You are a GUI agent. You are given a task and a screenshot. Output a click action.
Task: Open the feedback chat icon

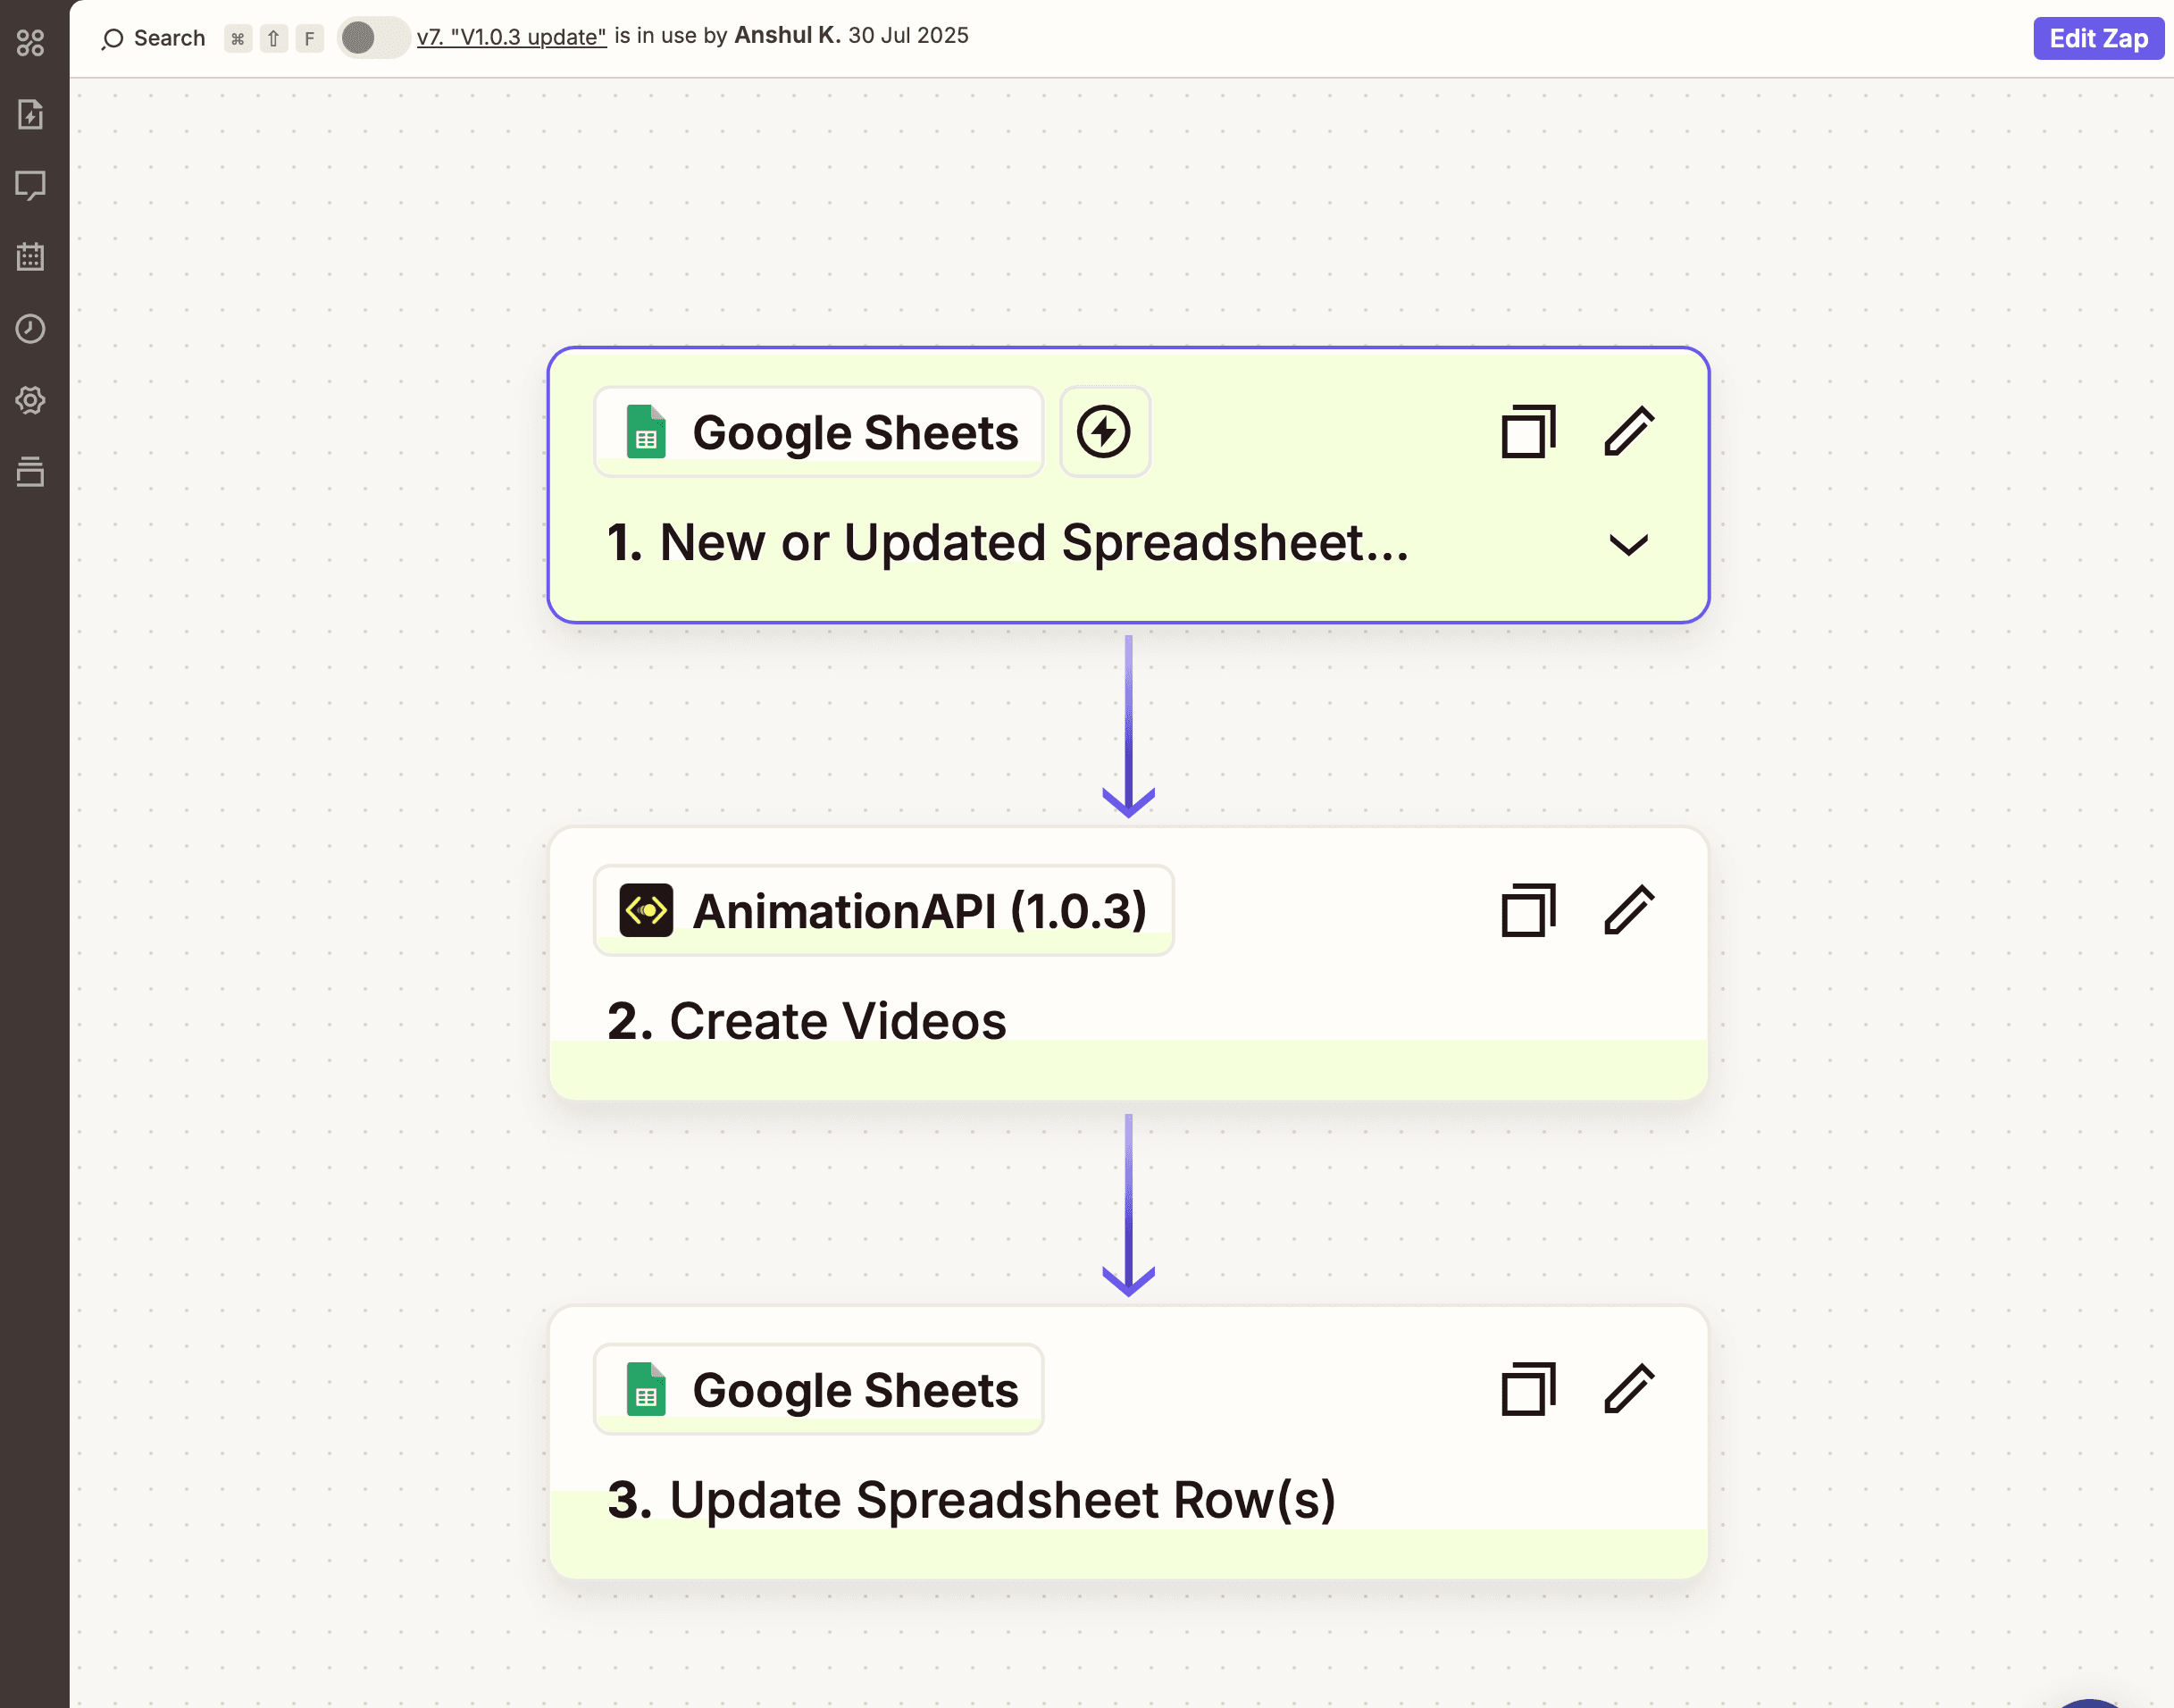click(x=31, y=186)
